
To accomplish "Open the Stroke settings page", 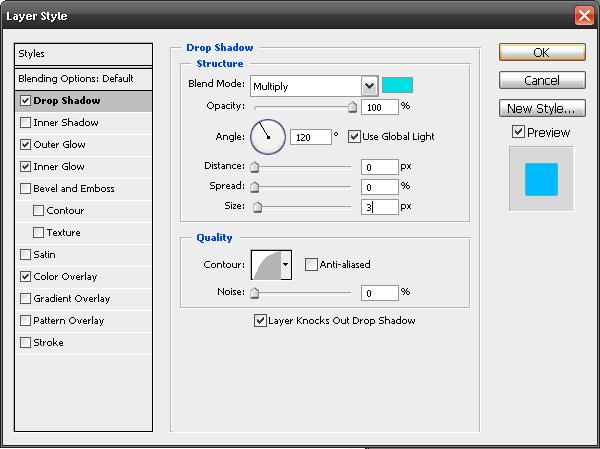I will (x=48, y=343).
